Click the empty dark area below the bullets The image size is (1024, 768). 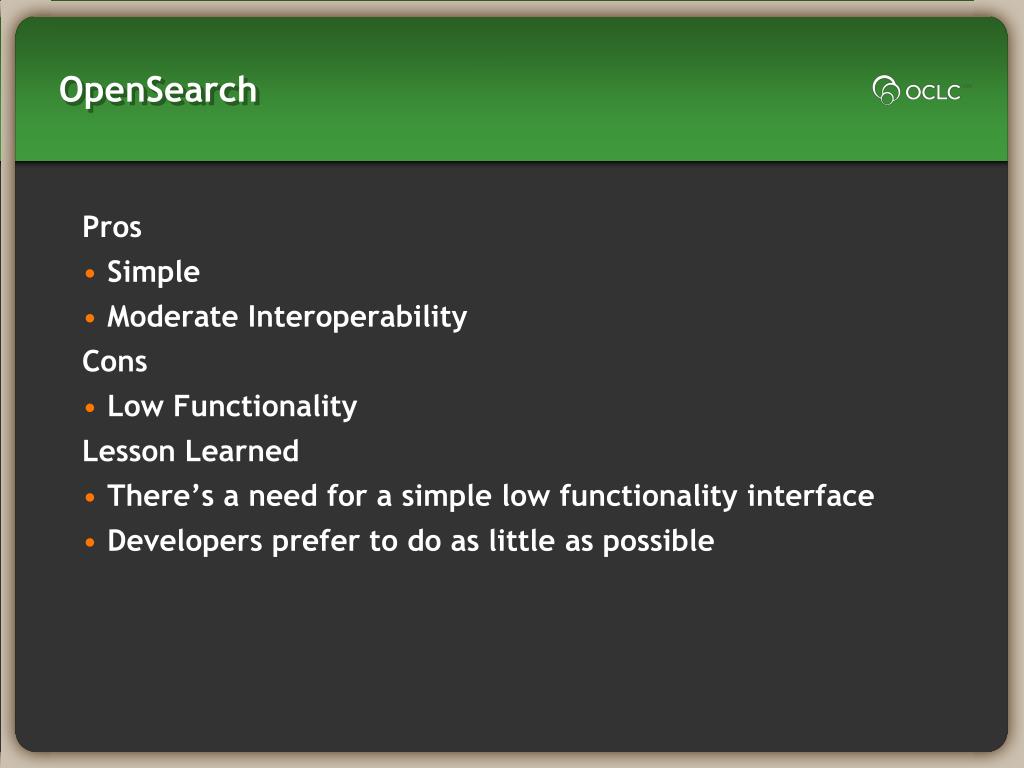pos(510,660)
